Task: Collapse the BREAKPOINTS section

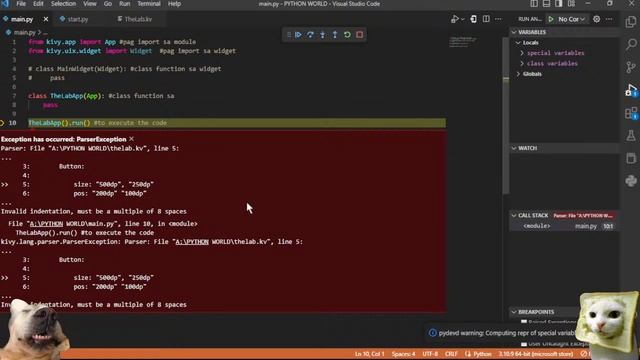Action: (x=544, y=312)
